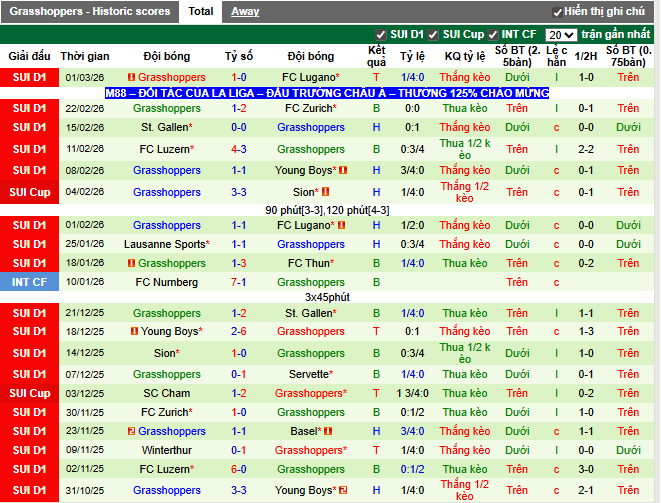Disable the INT CF filter checkbox

click(493, 35)
